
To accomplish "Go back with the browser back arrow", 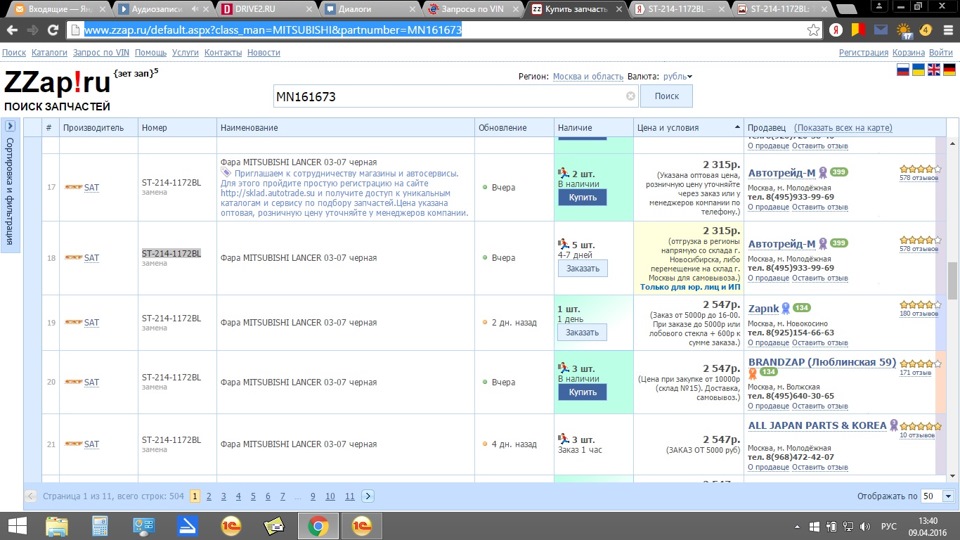I will pos(12,29).
